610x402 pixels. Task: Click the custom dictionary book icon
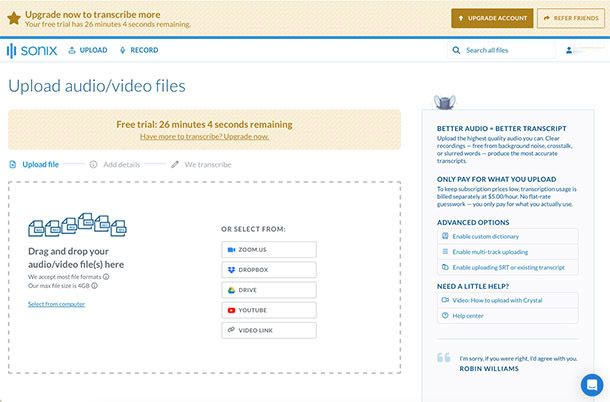[445, 236]
